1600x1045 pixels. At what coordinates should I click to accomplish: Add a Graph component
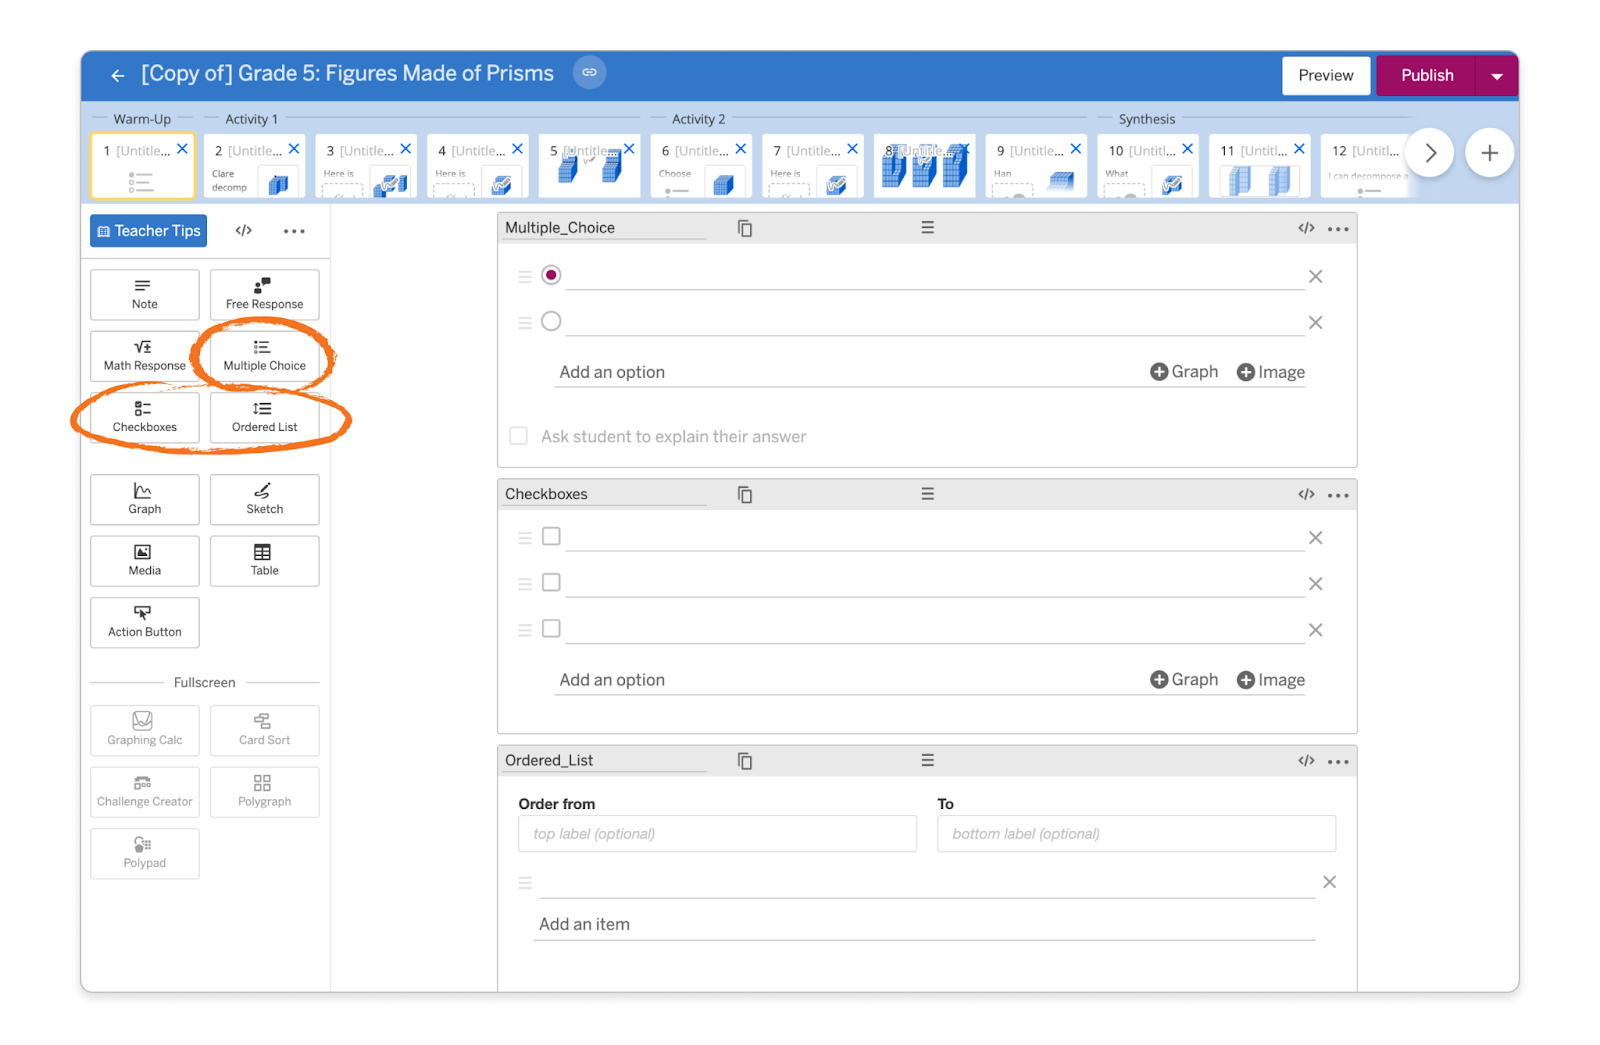tap(144, 499)
